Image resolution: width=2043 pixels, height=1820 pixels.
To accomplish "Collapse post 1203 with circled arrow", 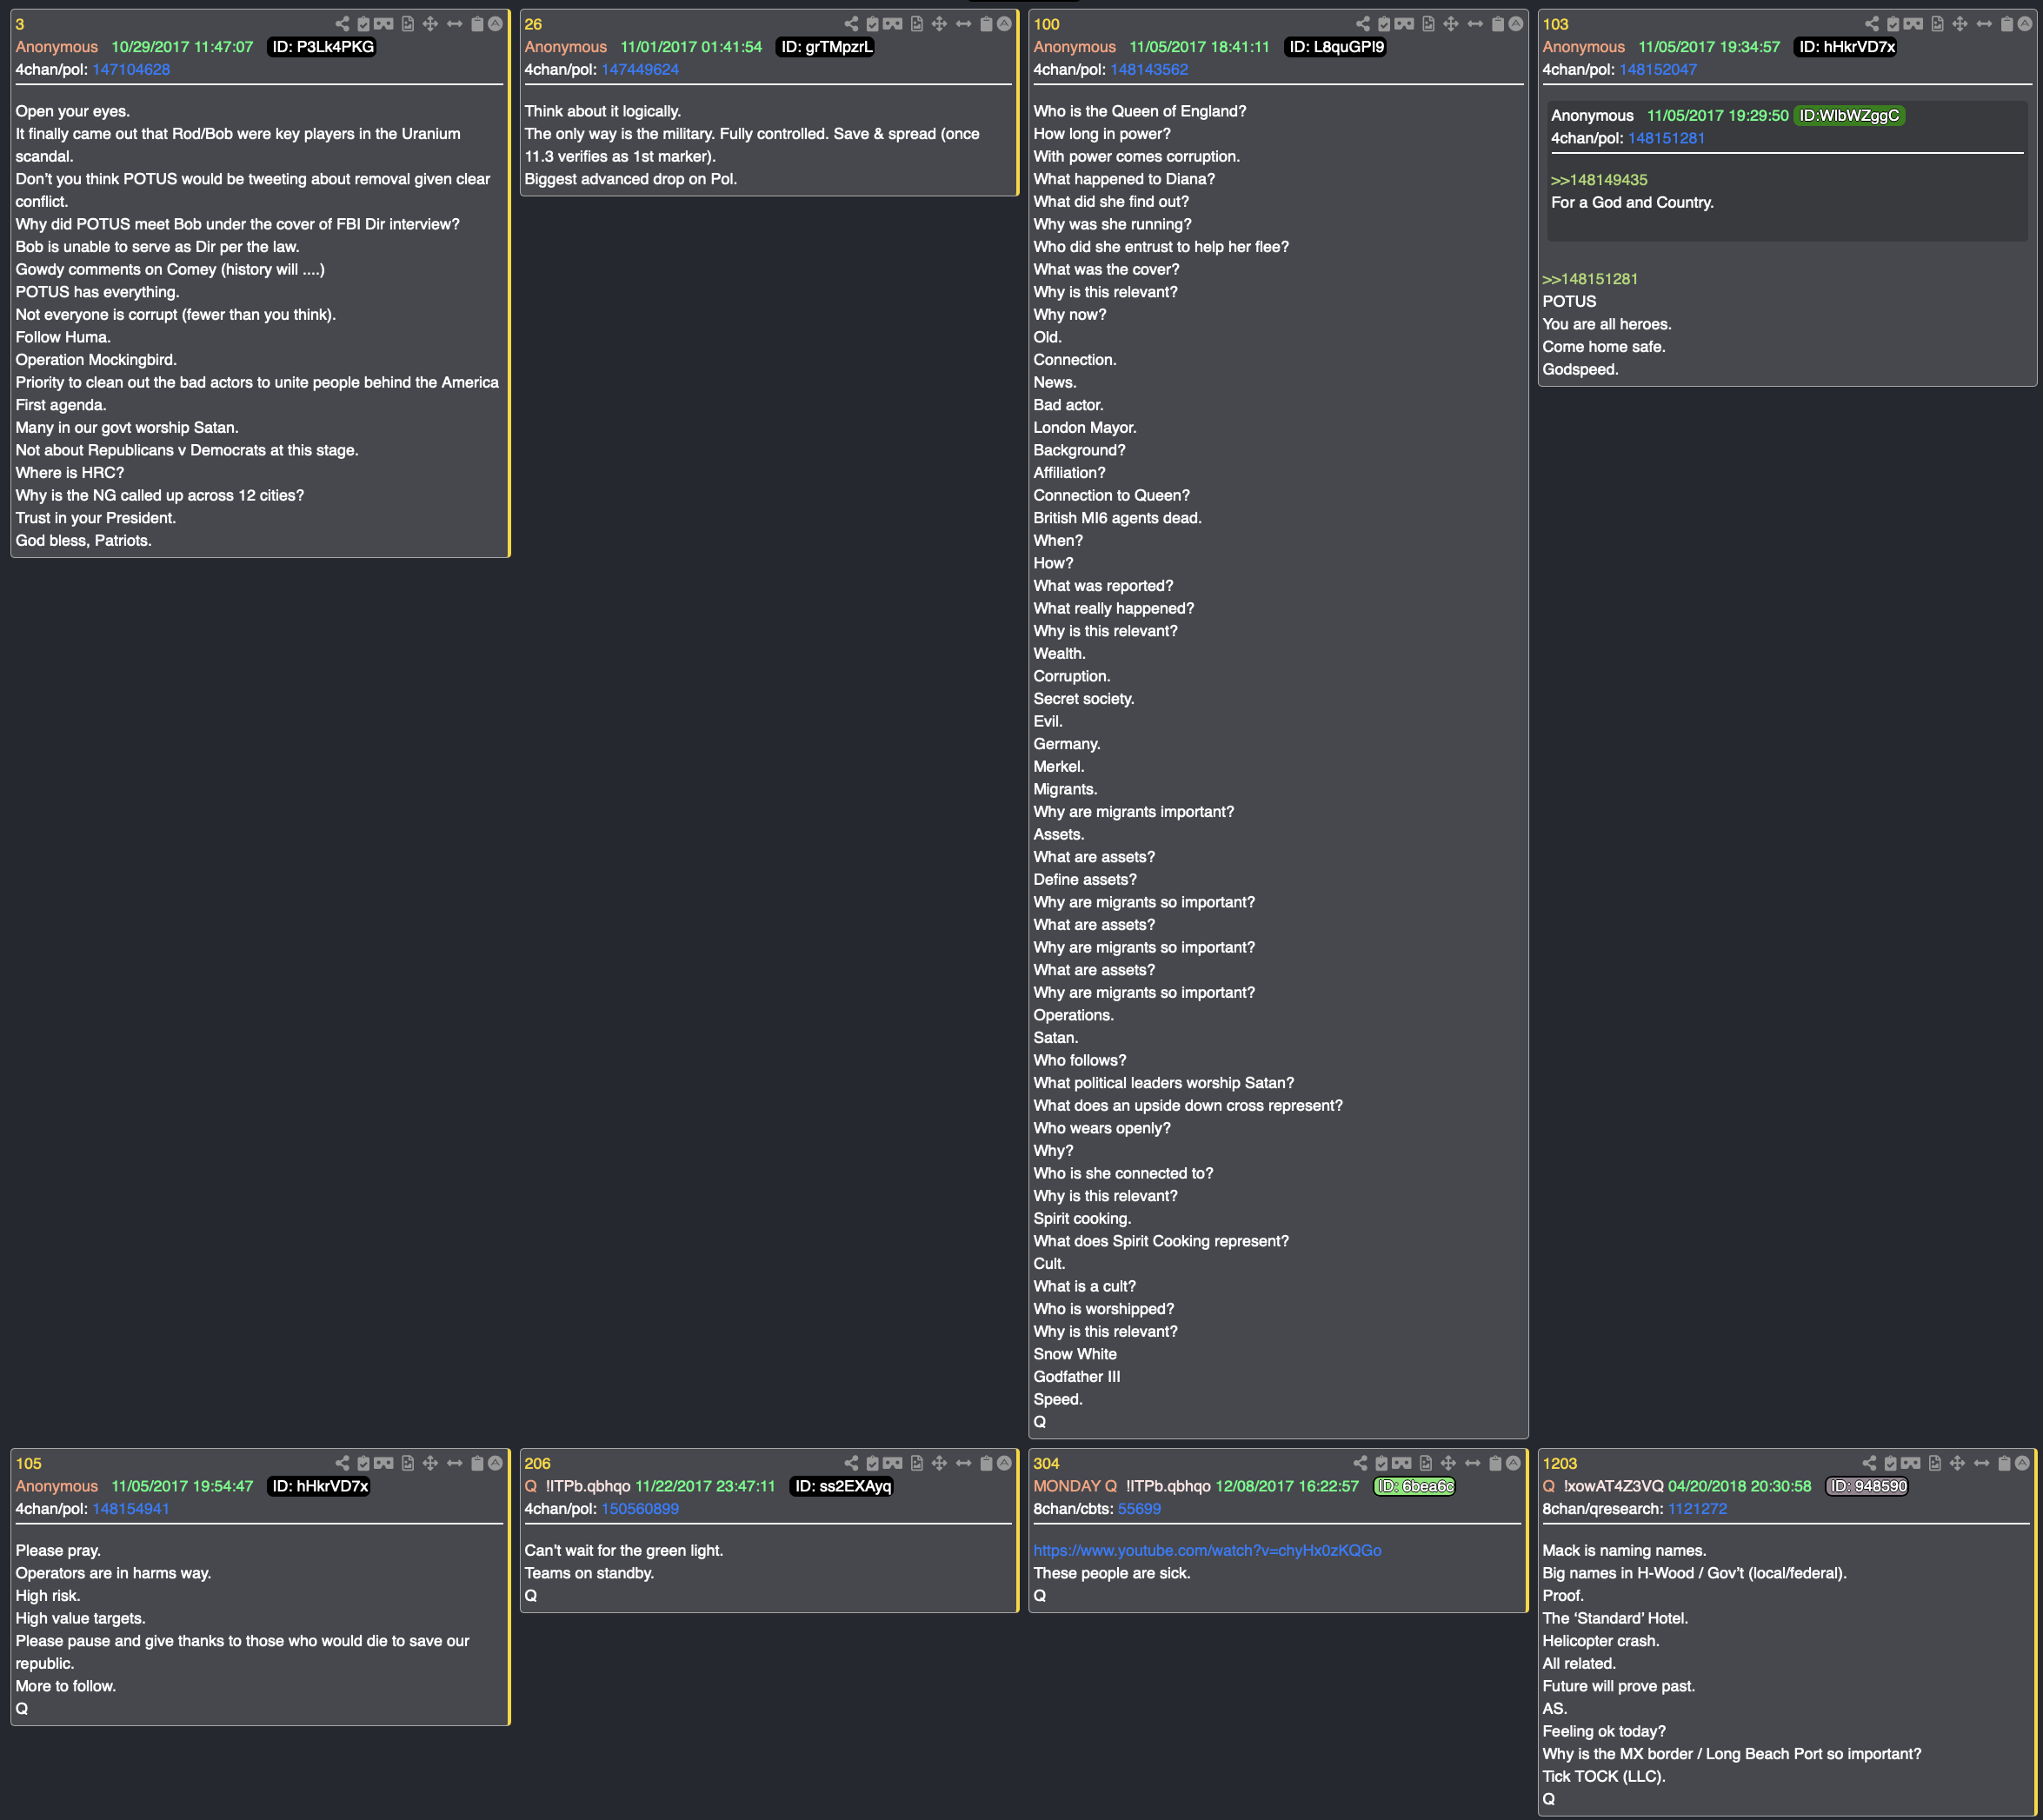I will (2022, 1463).
